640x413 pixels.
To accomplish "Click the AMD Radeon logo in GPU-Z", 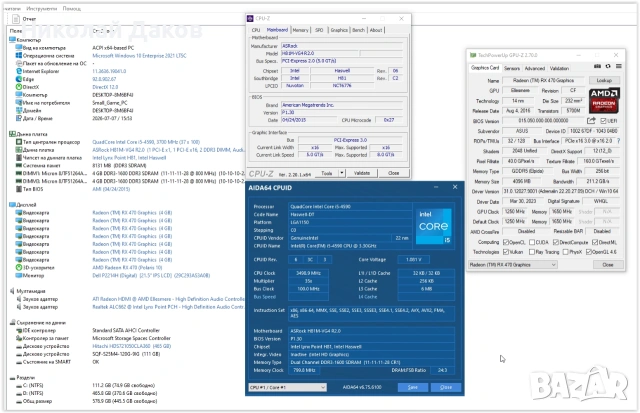I will pyautogui.click(x=604, y=100).
